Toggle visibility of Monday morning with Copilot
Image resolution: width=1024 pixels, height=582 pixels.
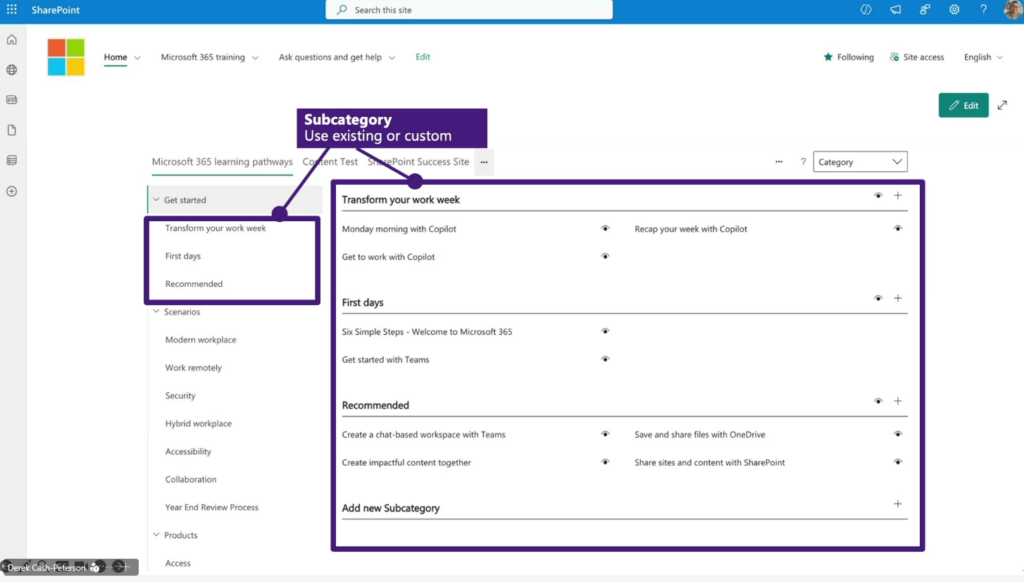coord(605,229)
